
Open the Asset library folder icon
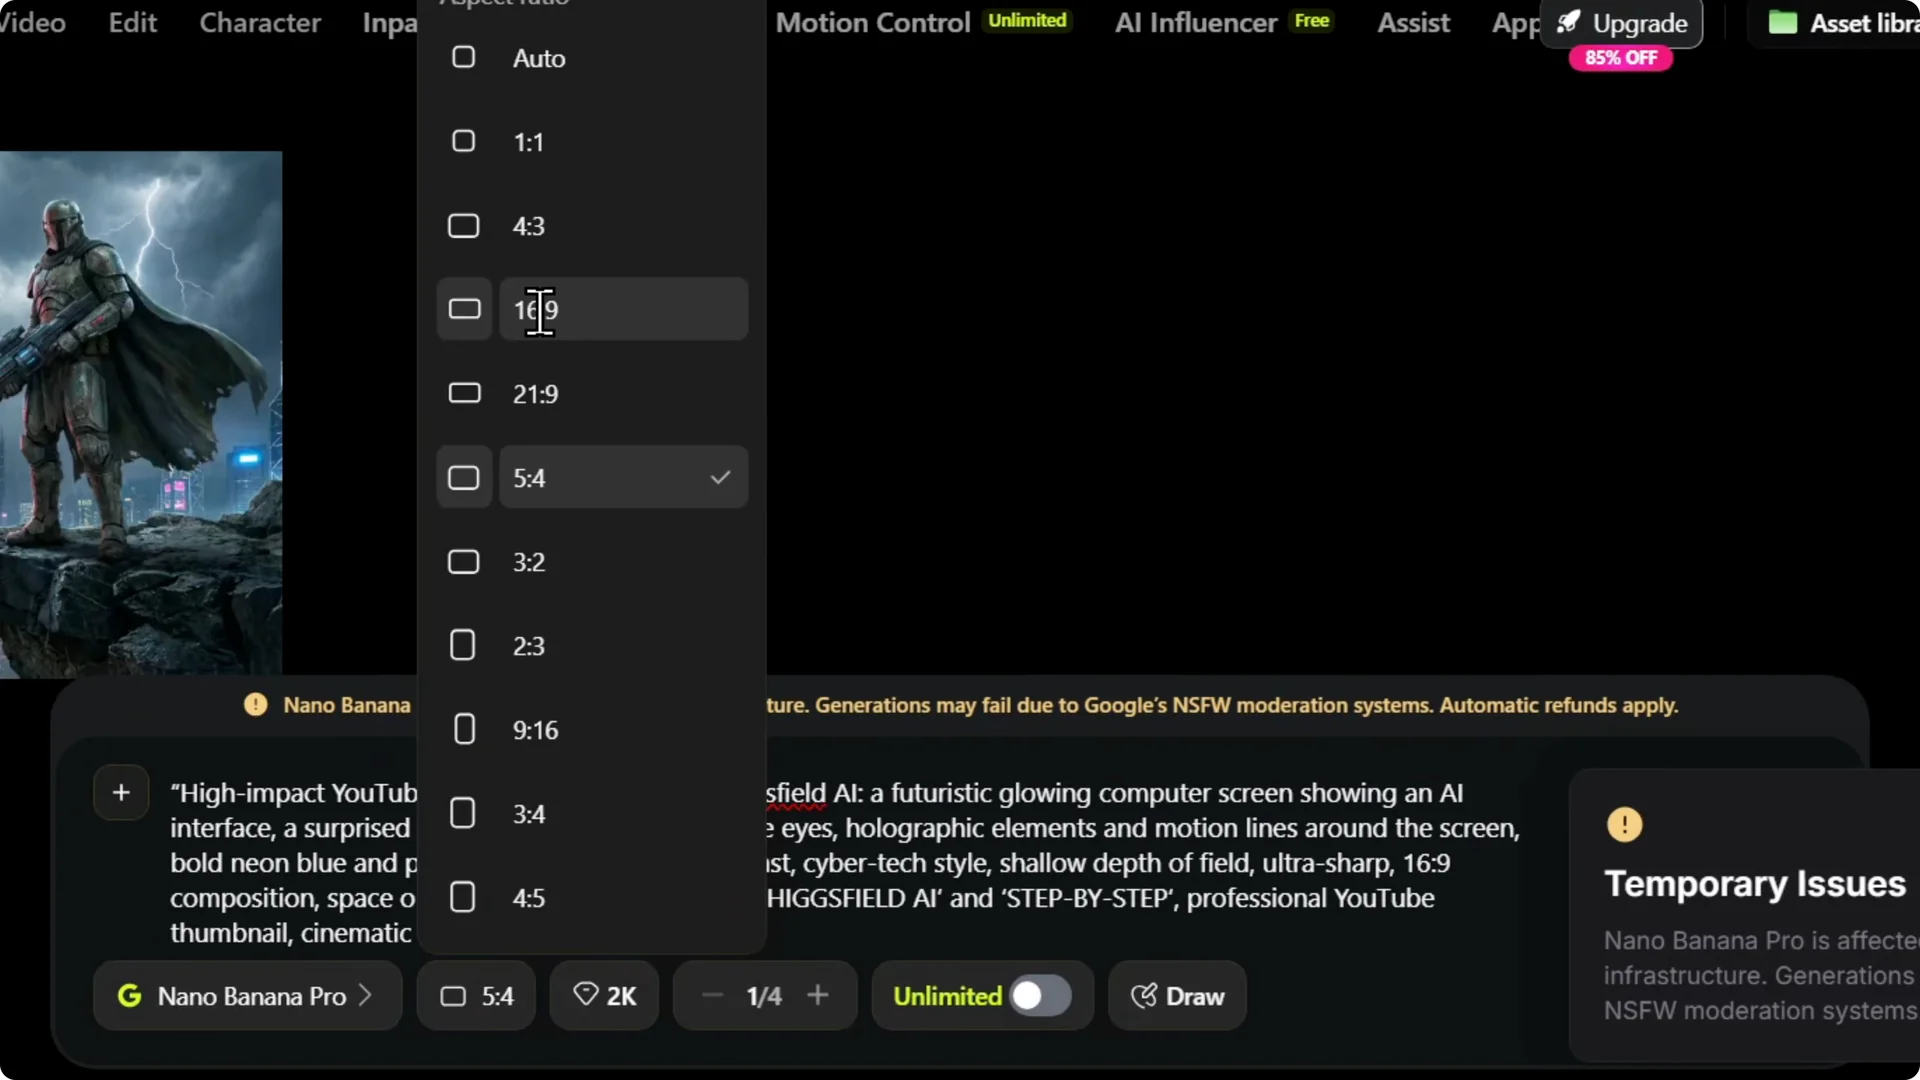(x=1785, y=22)
